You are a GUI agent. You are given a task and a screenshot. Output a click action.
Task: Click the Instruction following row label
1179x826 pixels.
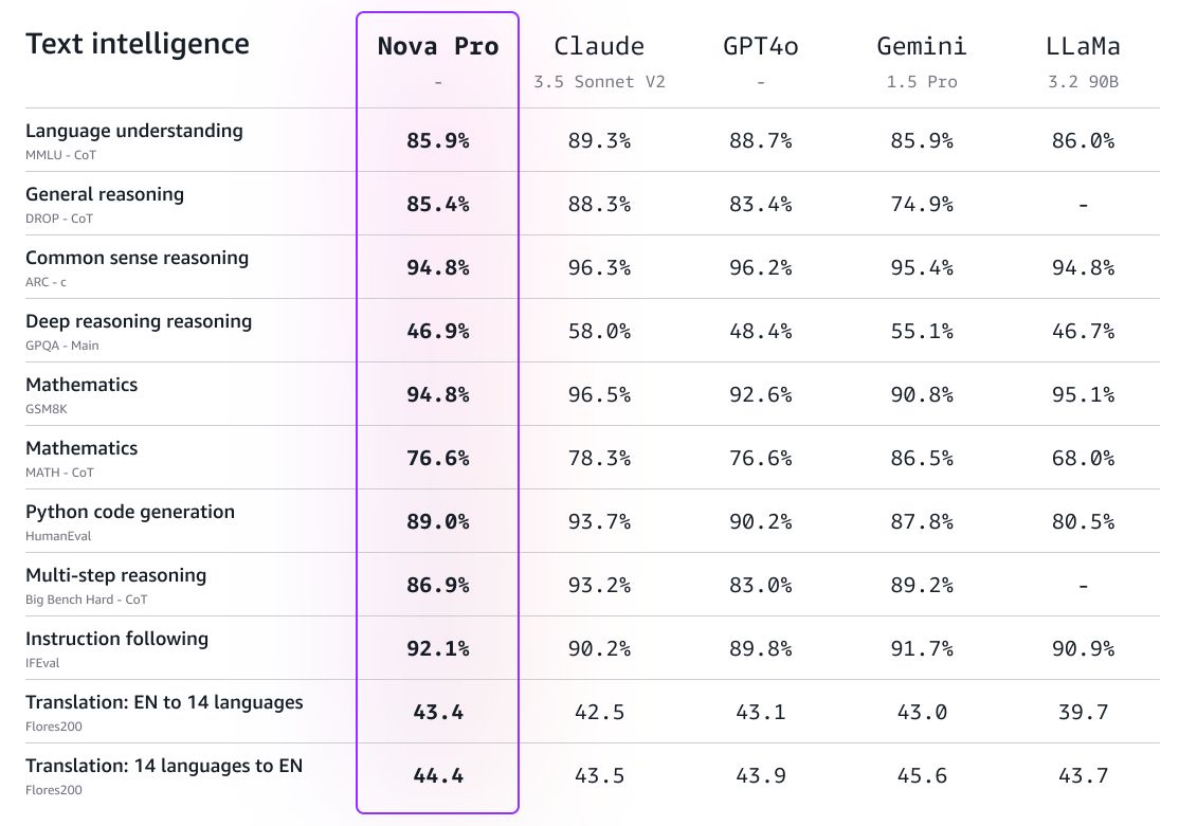[117, 638]
